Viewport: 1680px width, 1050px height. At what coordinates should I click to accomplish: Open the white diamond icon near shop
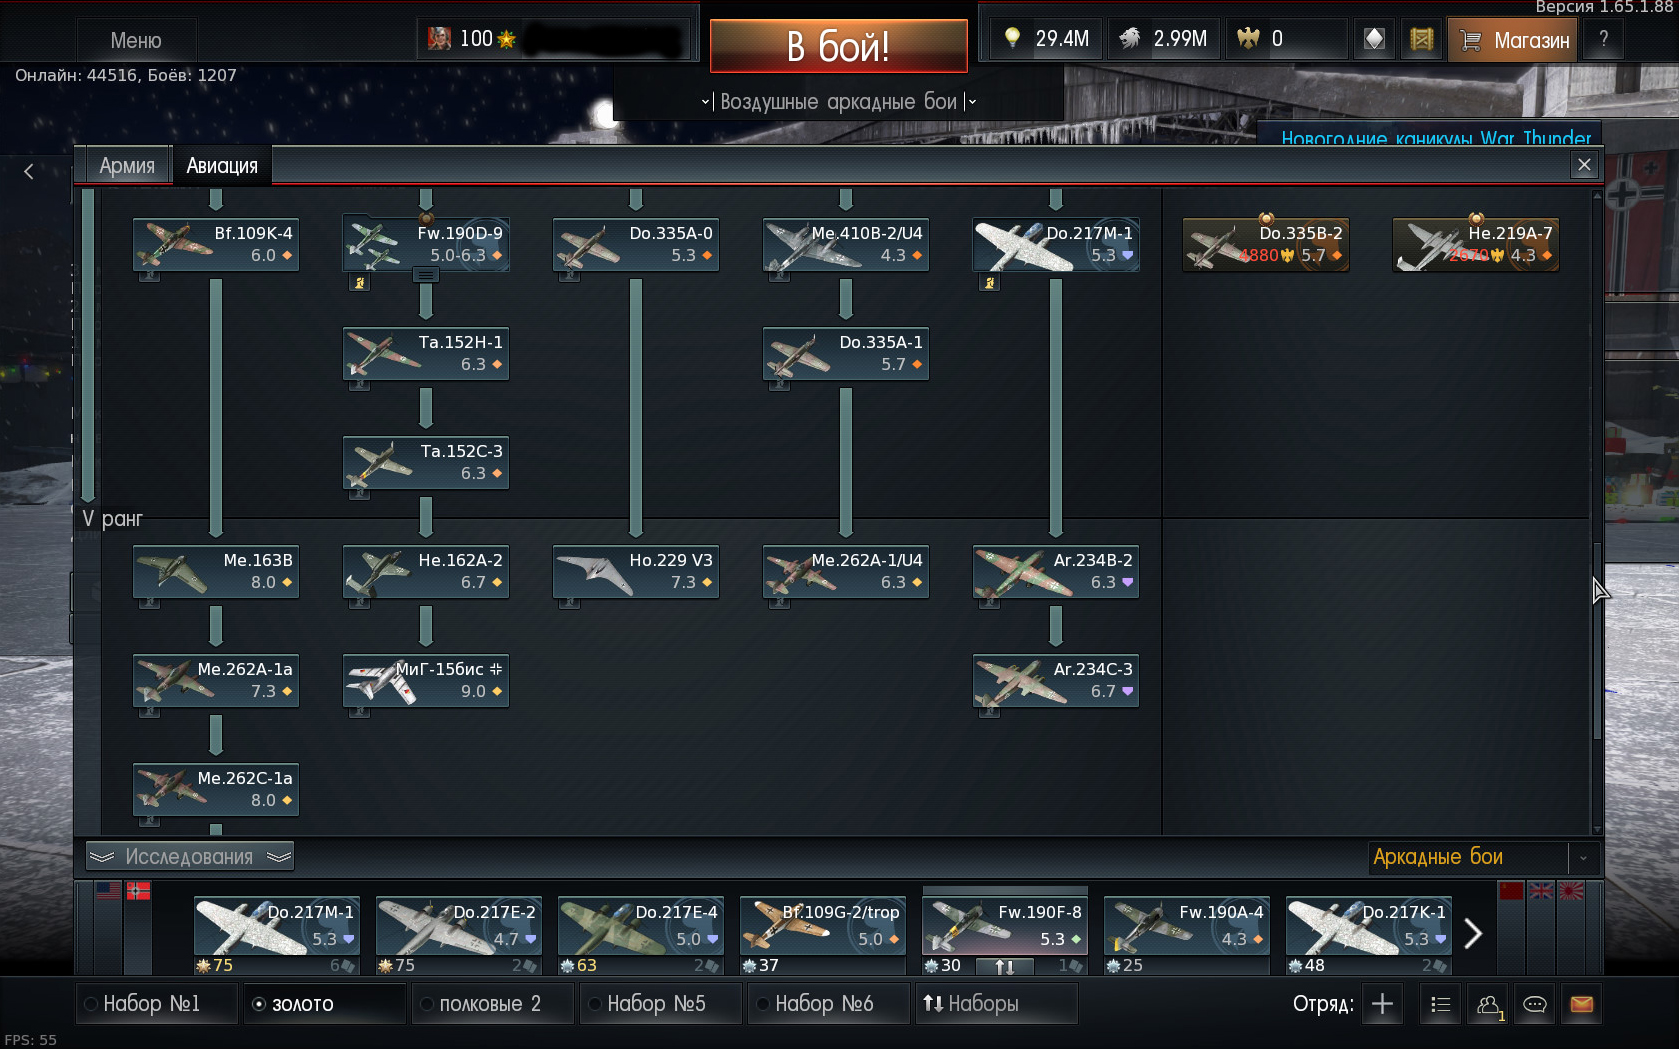click(1375, 40)
